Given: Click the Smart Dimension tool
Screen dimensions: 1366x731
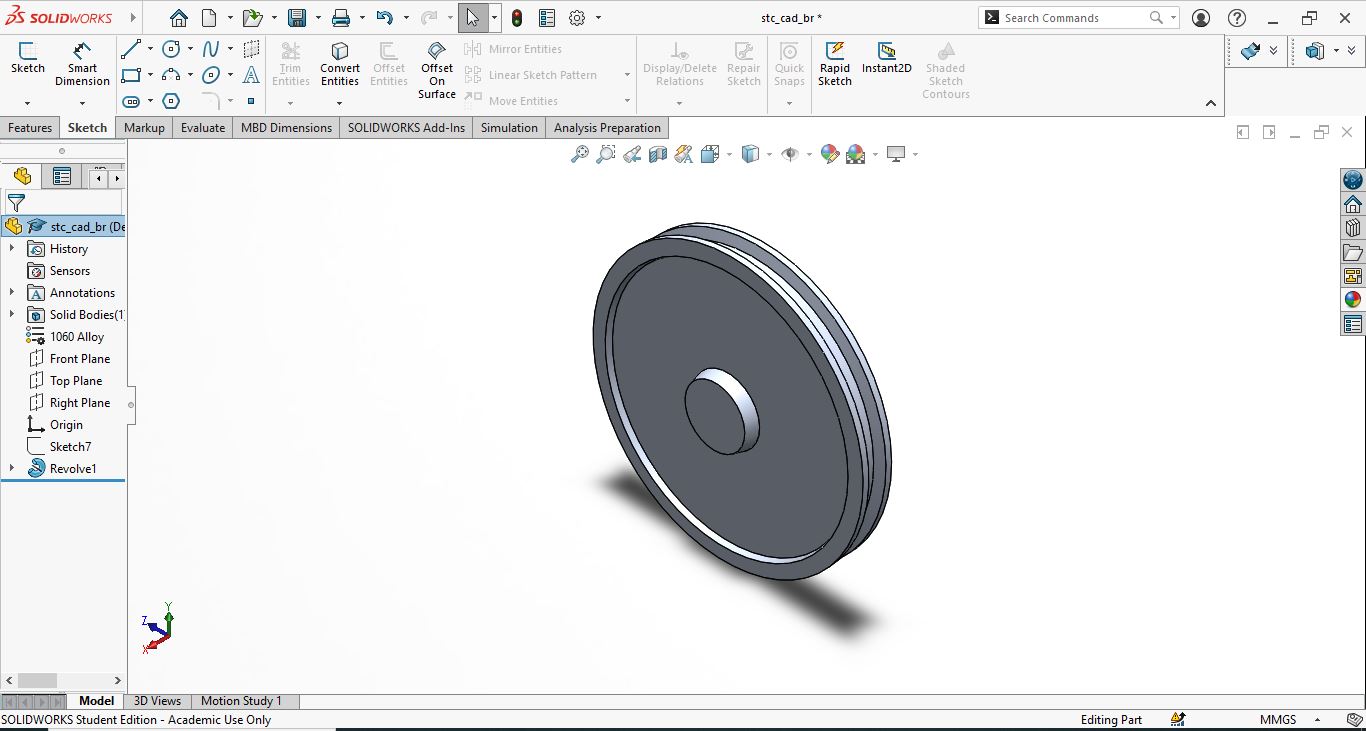Looking at the screenshot, I should point(82,65).
